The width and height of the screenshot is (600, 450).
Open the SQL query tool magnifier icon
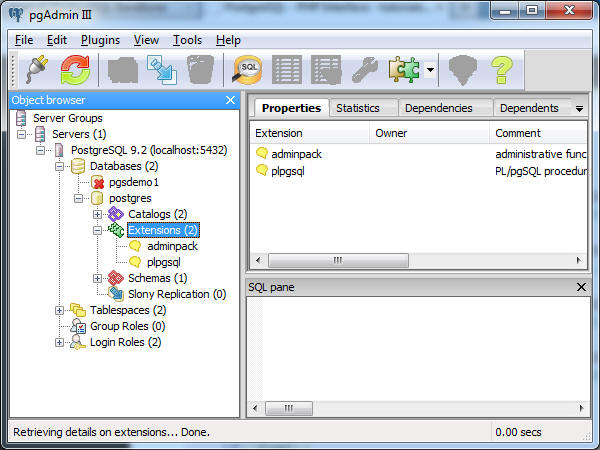coord(247,70)
